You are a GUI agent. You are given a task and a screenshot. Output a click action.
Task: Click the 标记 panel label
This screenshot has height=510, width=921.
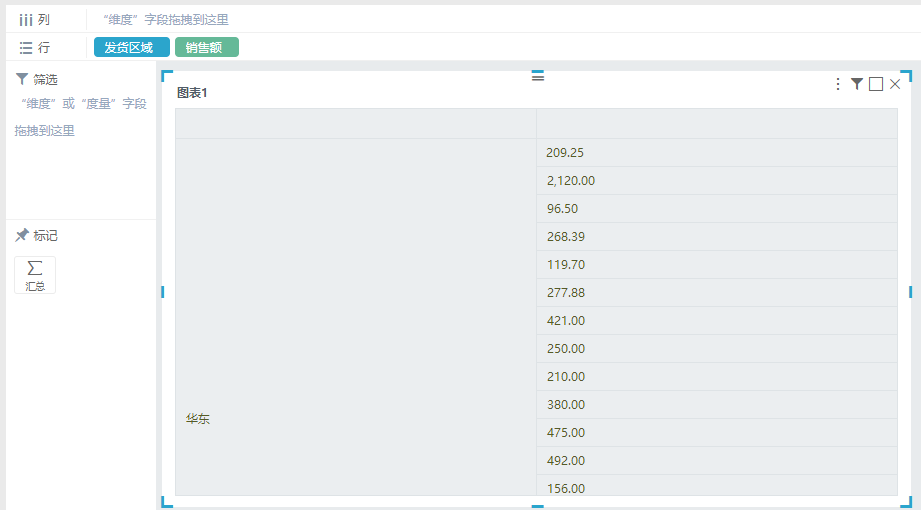click(45, 236)
